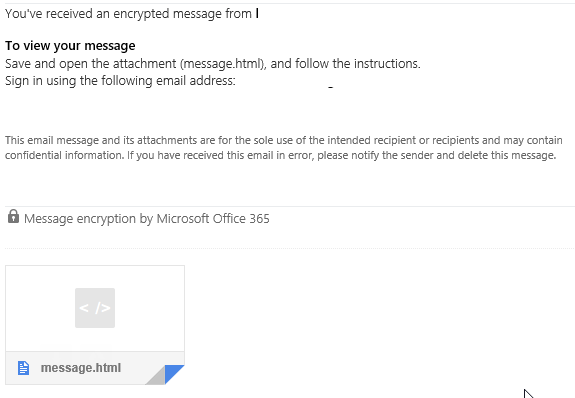
Task: Click 'Sign in using the following email address' line
Action: click(120, 81)
